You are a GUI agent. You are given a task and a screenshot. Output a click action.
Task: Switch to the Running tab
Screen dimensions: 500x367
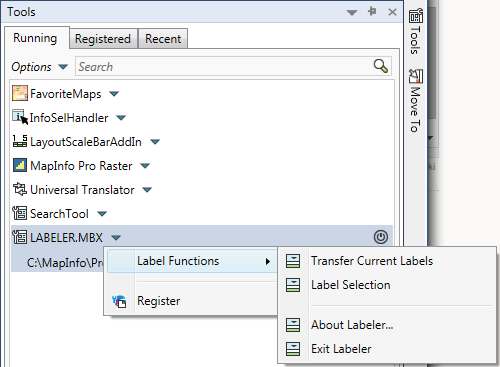(x=35, y=38)
